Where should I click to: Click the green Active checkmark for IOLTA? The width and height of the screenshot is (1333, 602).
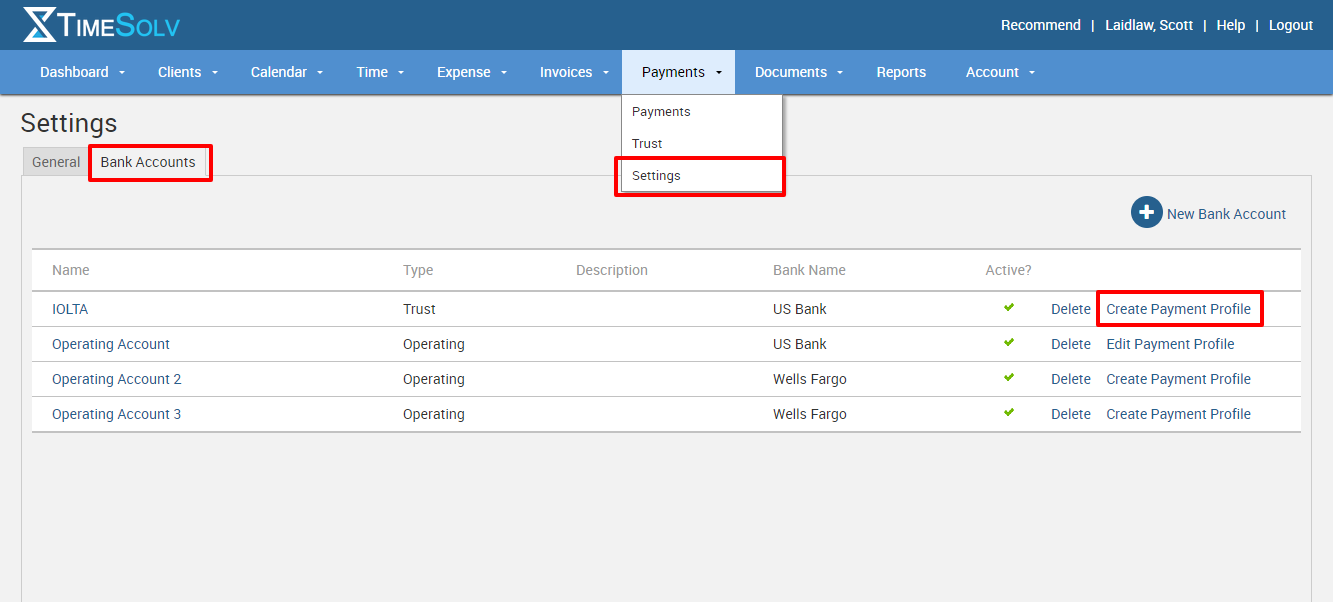tap(1009, 308)
